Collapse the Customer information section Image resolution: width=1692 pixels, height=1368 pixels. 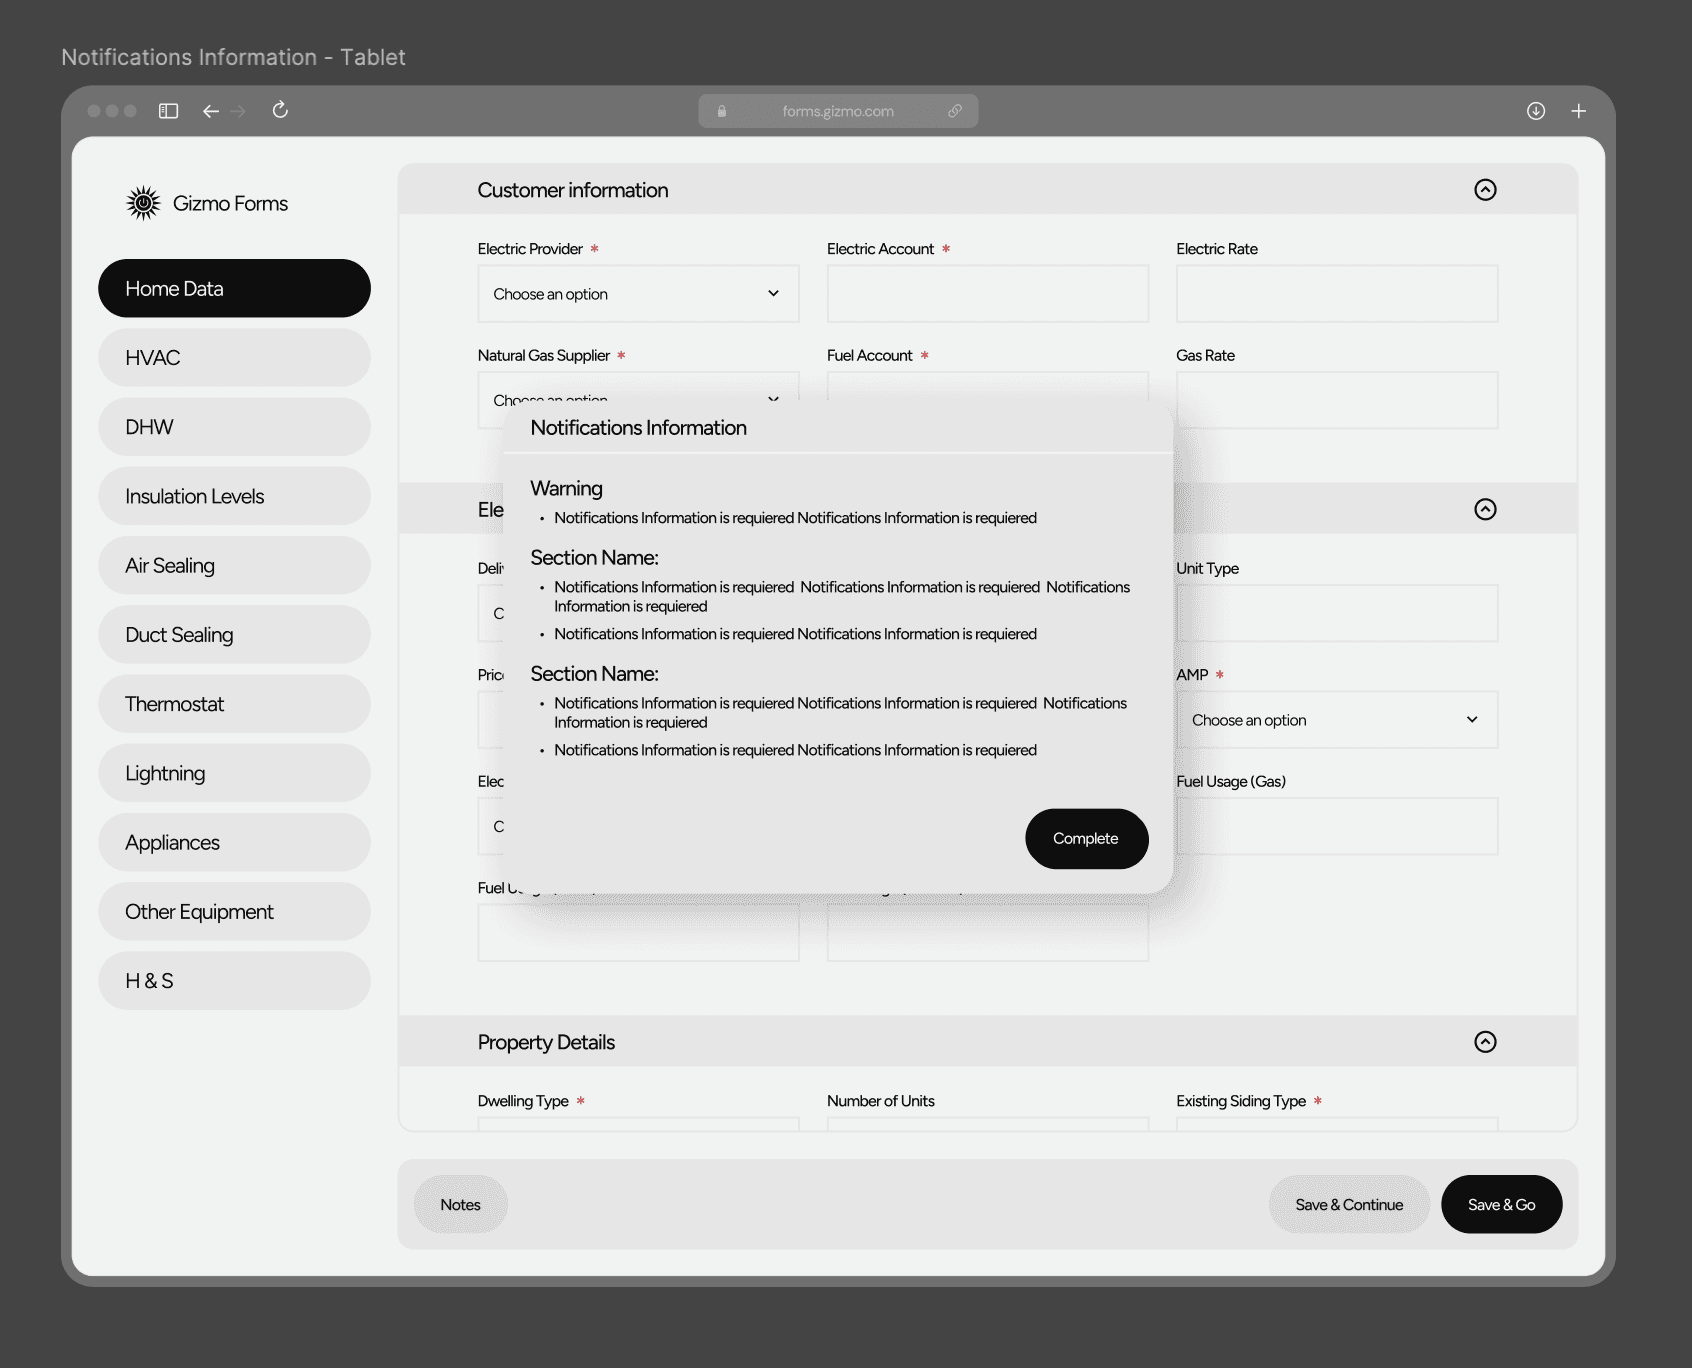[1485, 190]
